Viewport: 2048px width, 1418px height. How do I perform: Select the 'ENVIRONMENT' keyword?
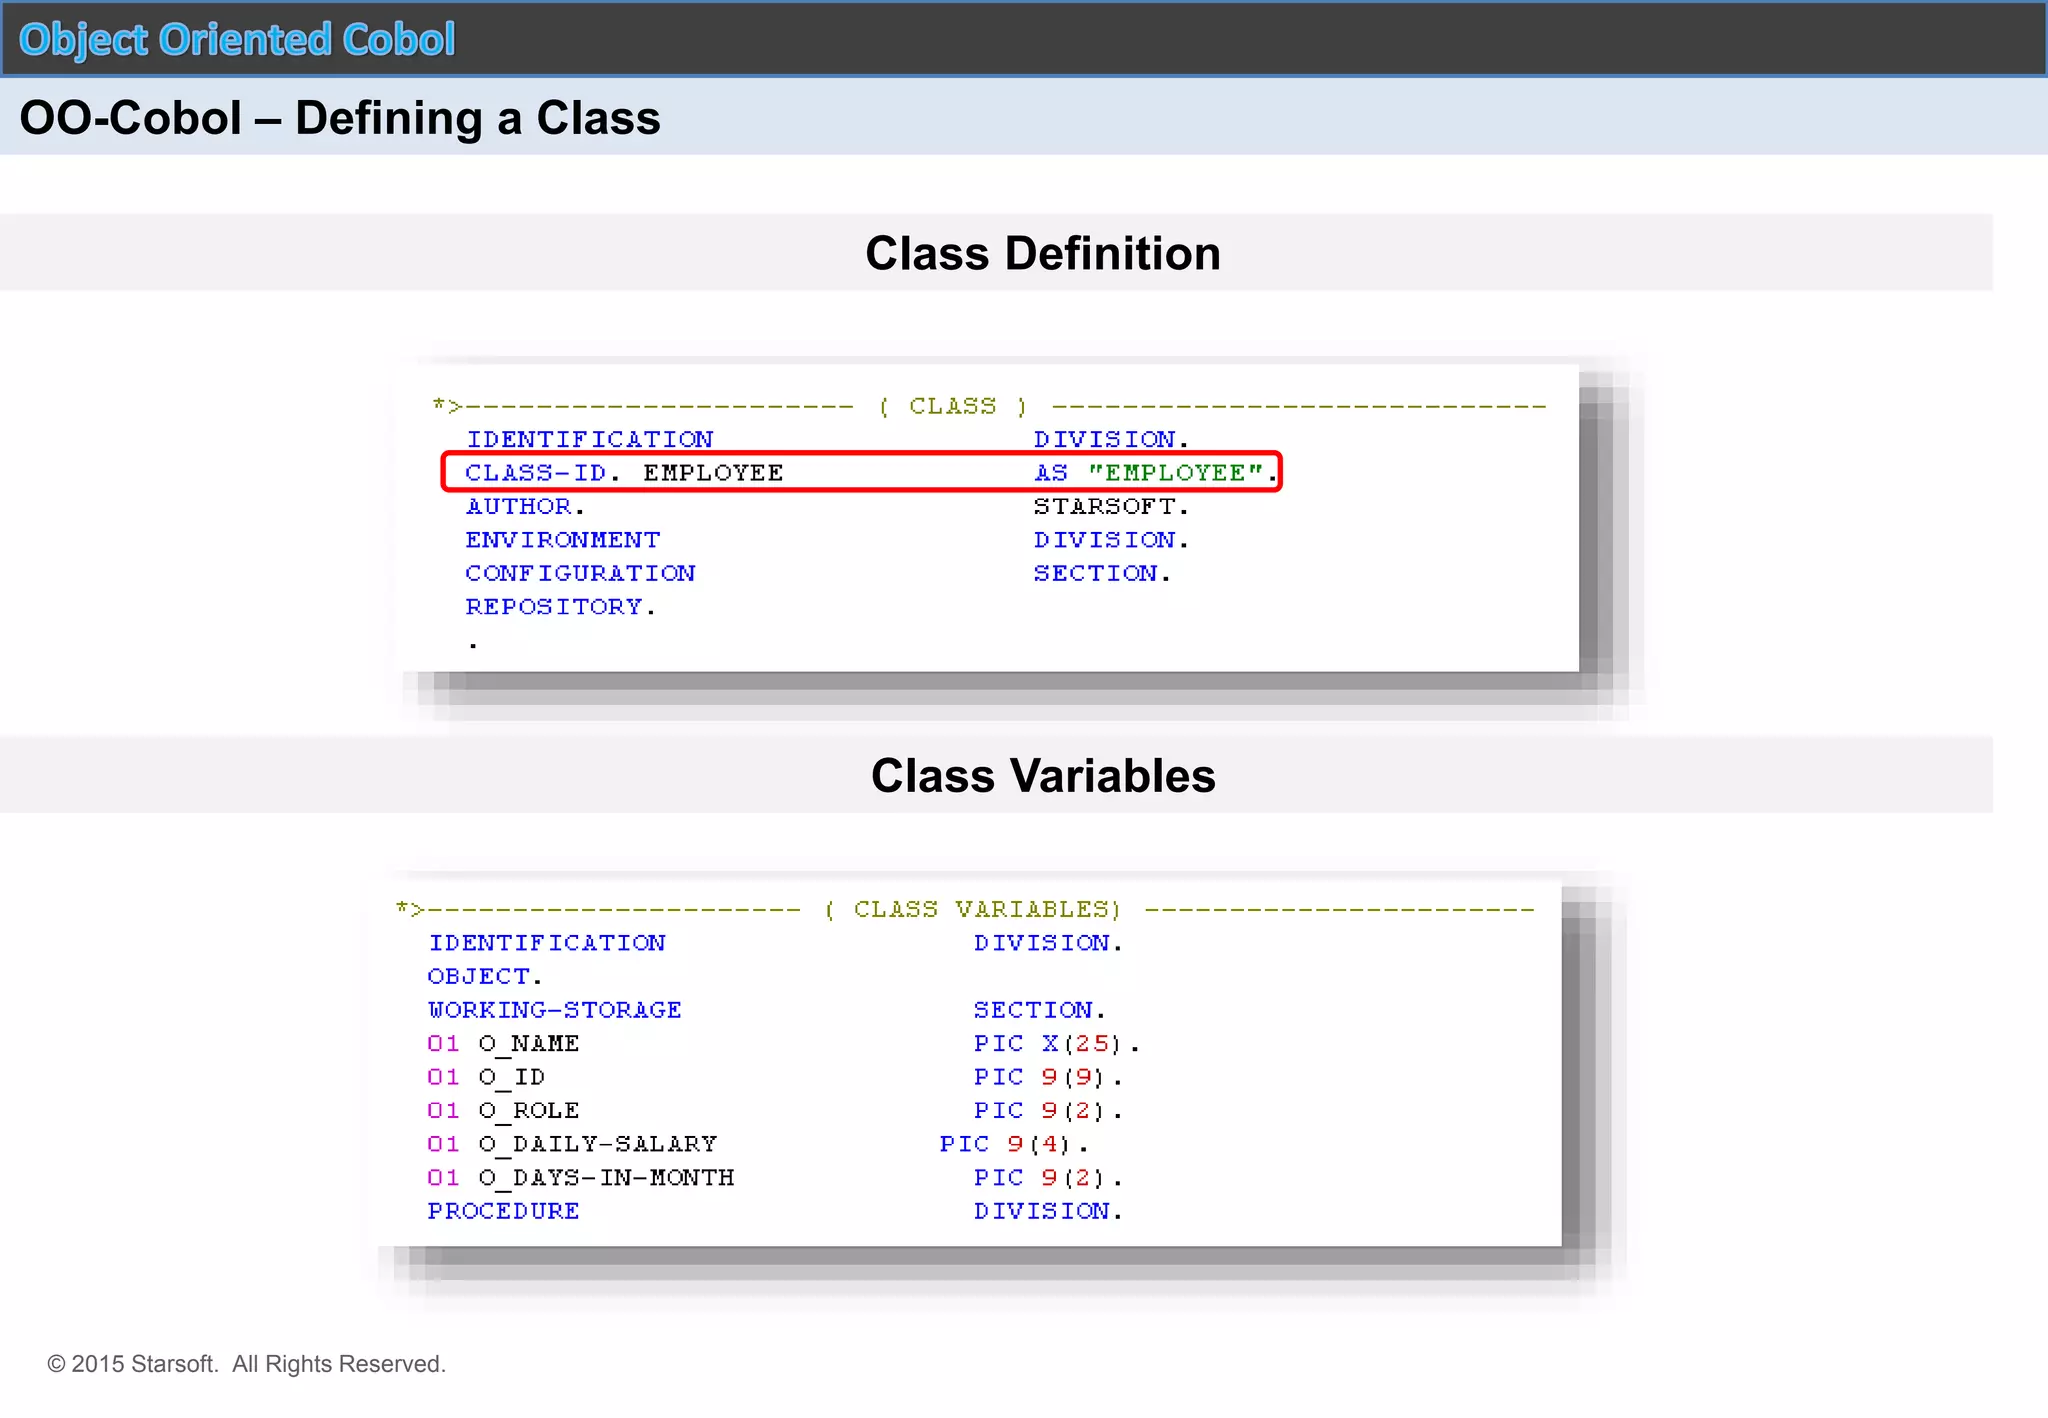tap(563, 540)
